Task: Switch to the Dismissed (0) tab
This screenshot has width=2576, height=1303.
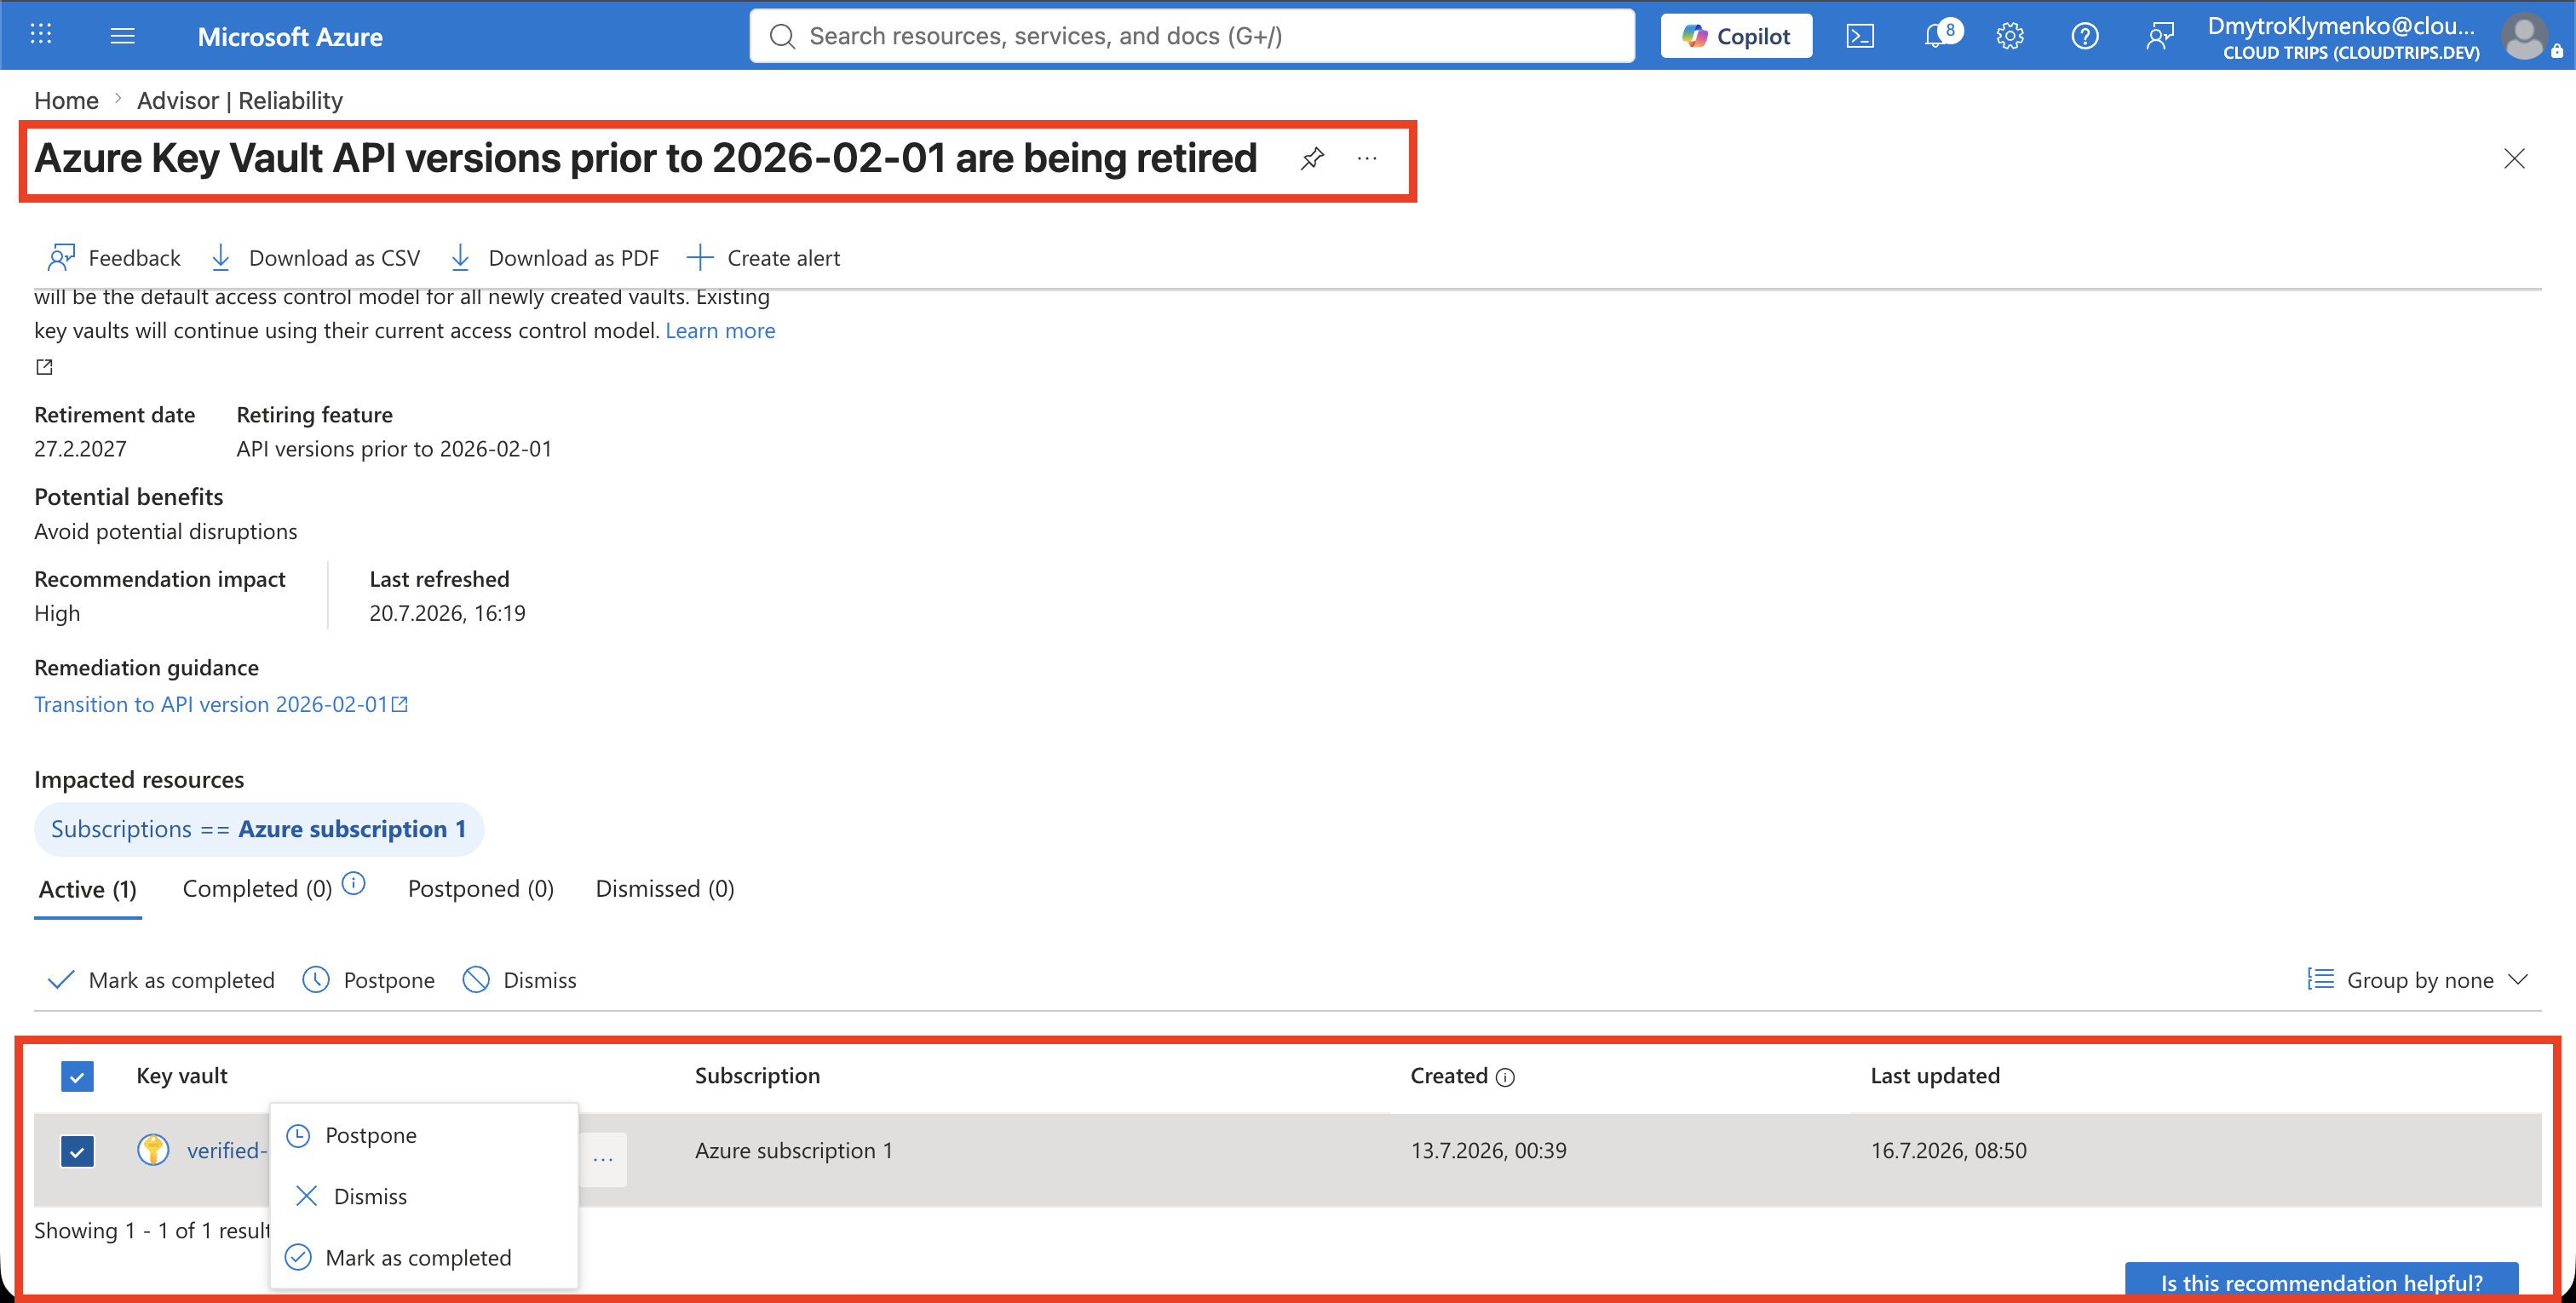Action: [x=665, y=889]
